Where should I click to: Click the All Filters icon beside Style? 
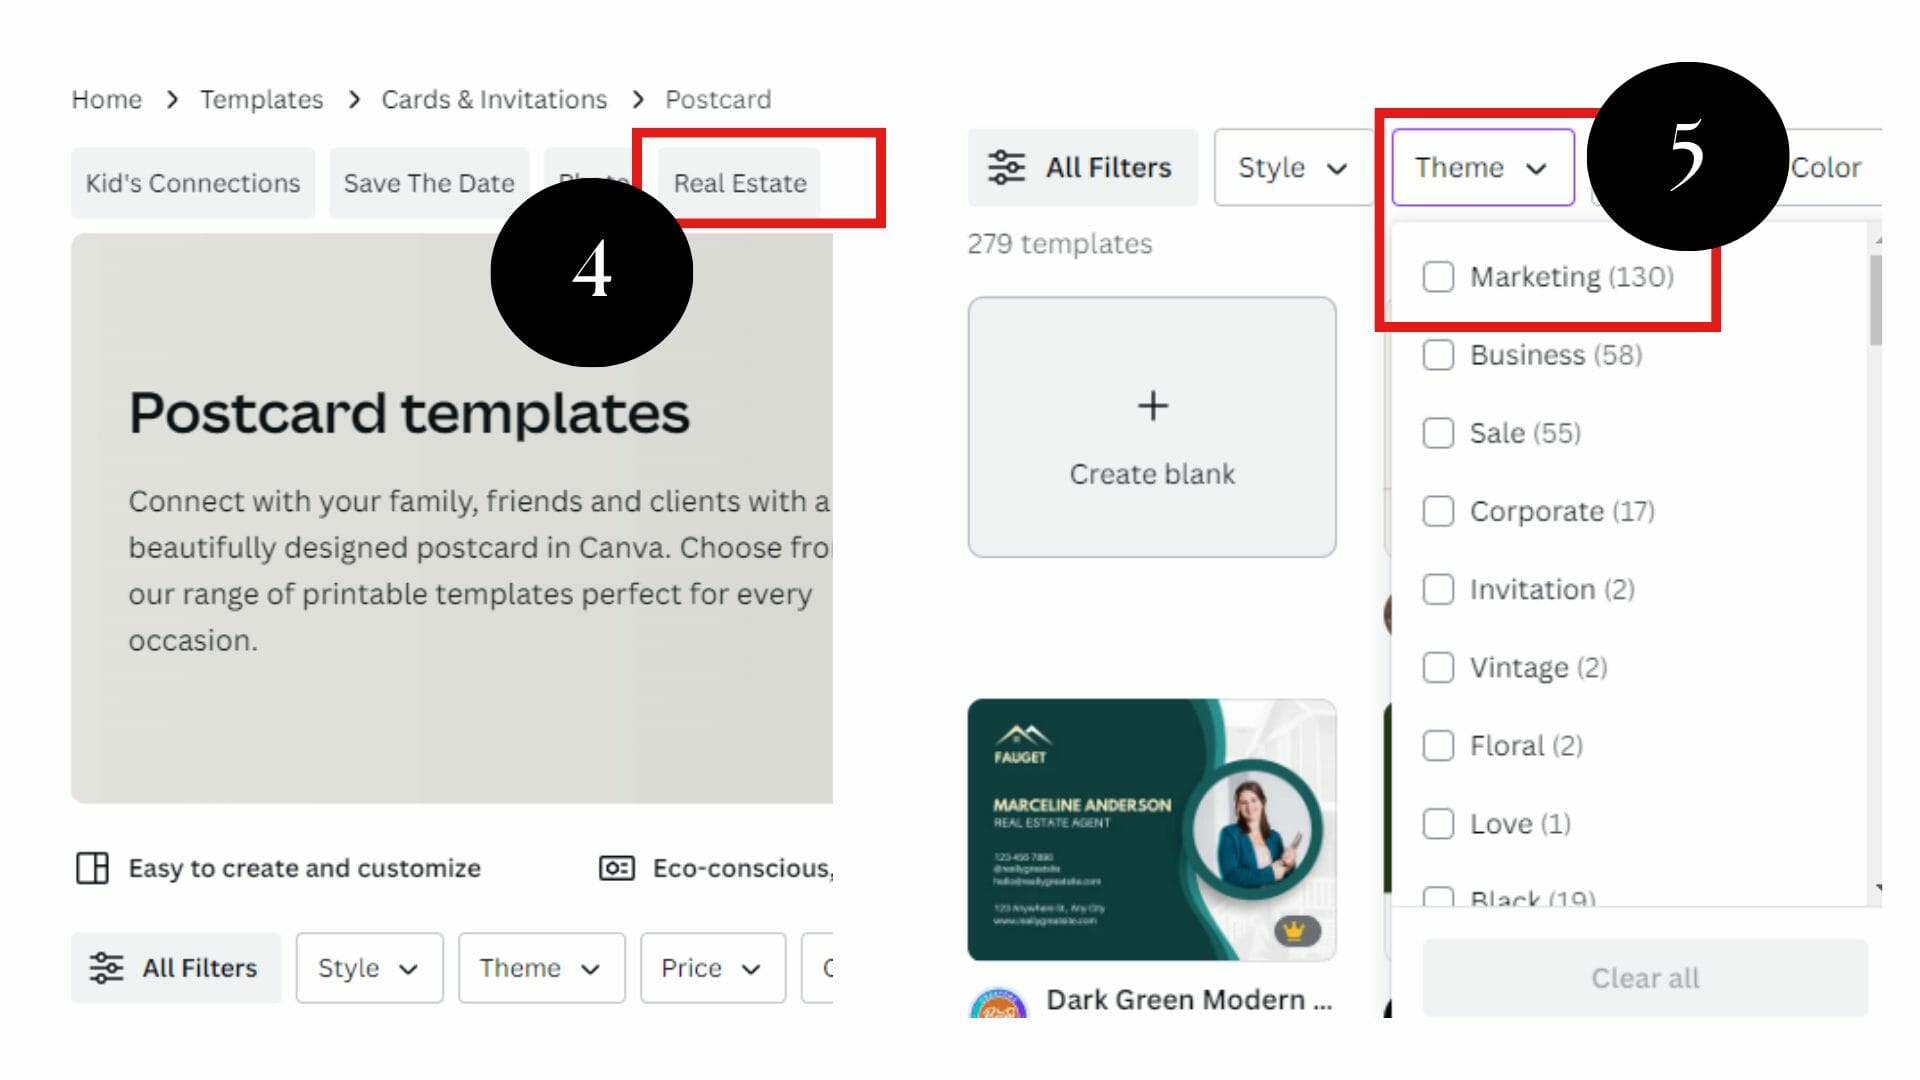(1005, 167)
